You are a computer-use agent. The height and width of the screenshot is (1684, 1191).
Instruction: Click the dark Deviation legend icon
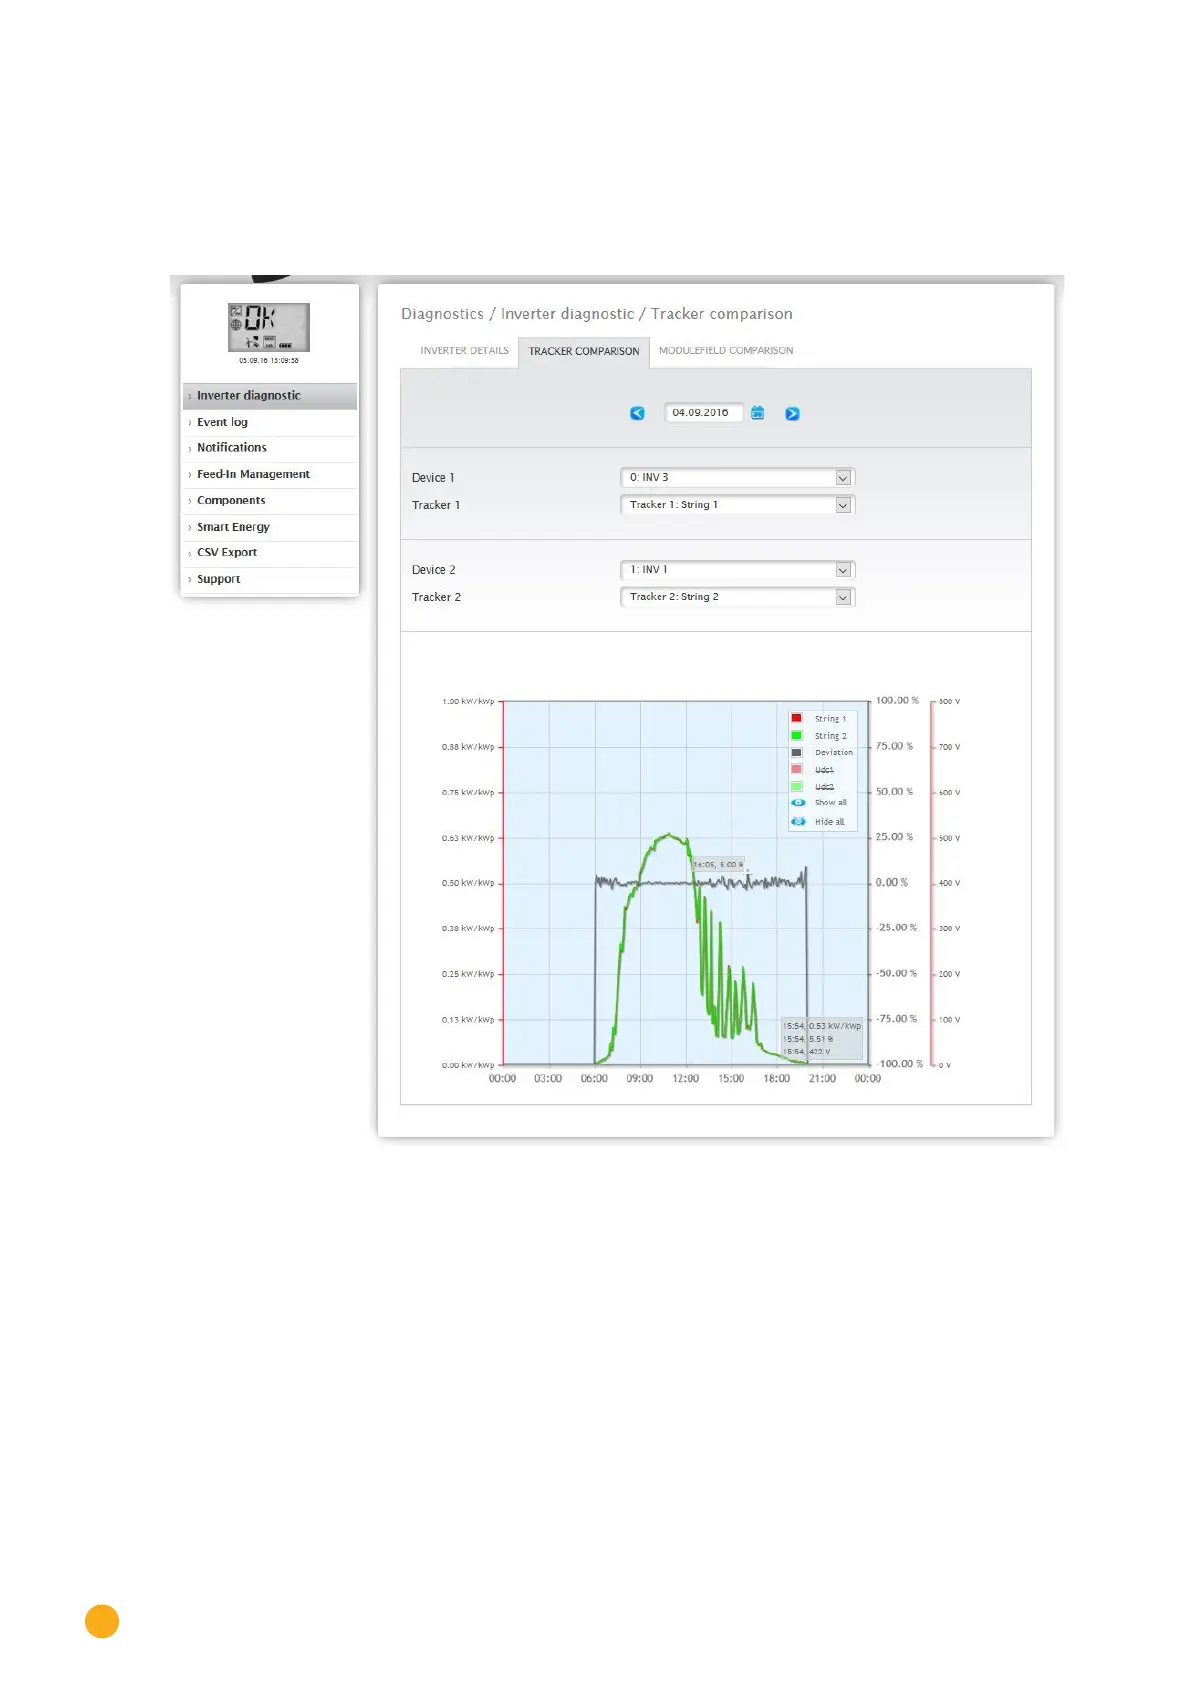click(797, 752)
